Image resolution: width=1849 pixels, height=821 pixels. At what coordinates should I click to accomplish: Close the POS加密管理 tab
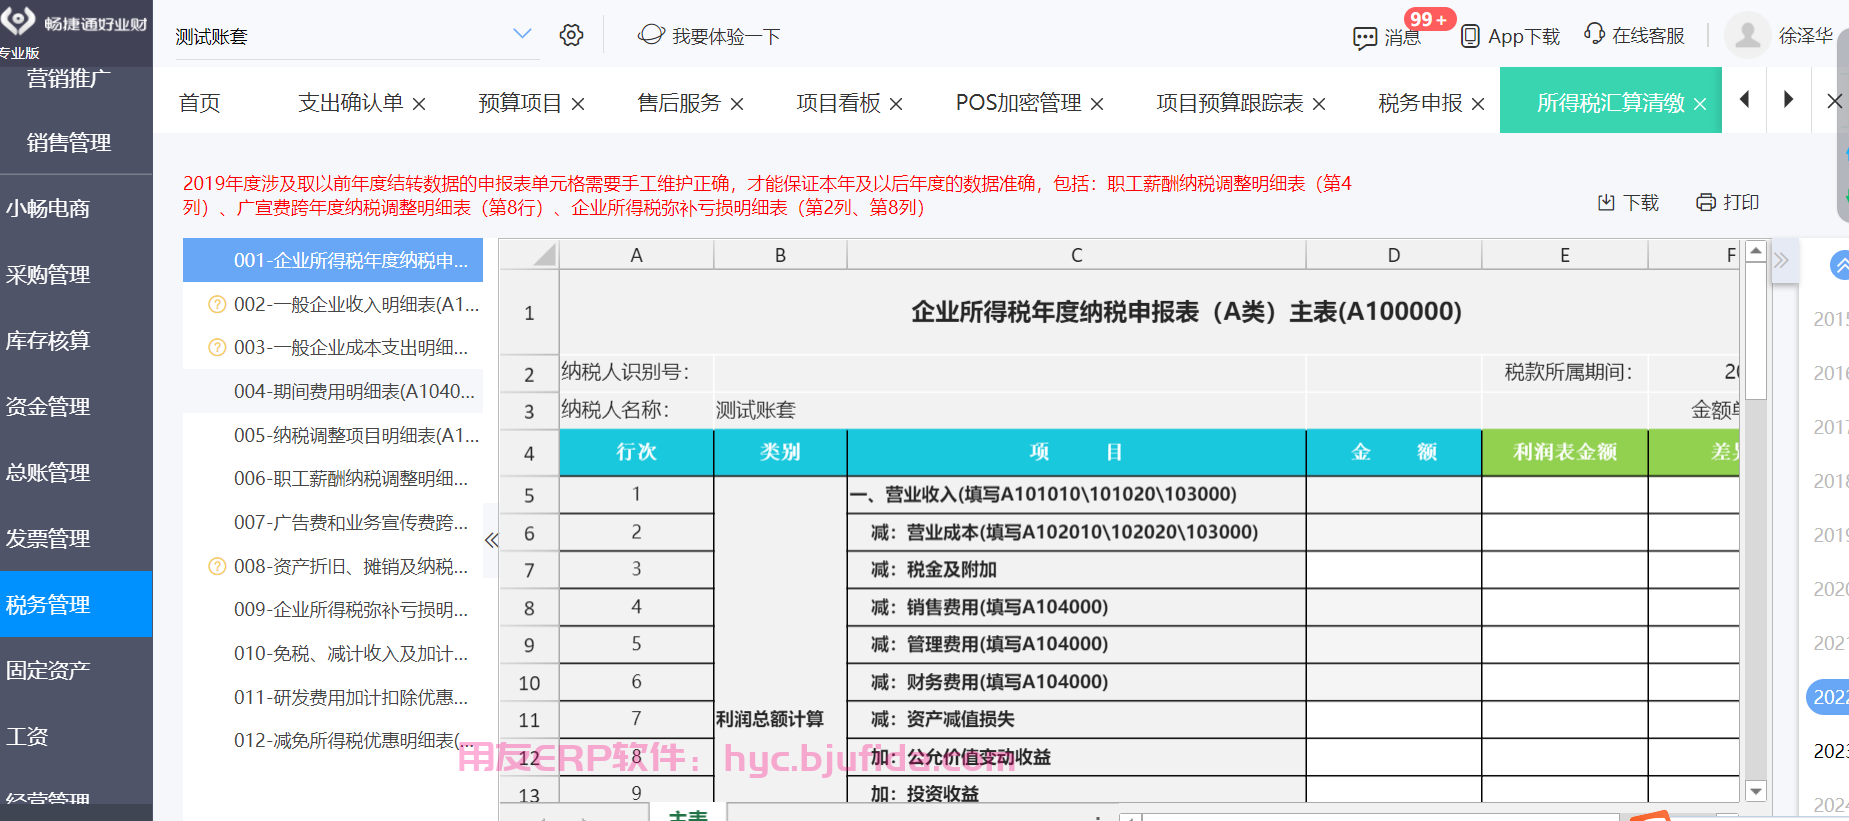point(1097,104)
